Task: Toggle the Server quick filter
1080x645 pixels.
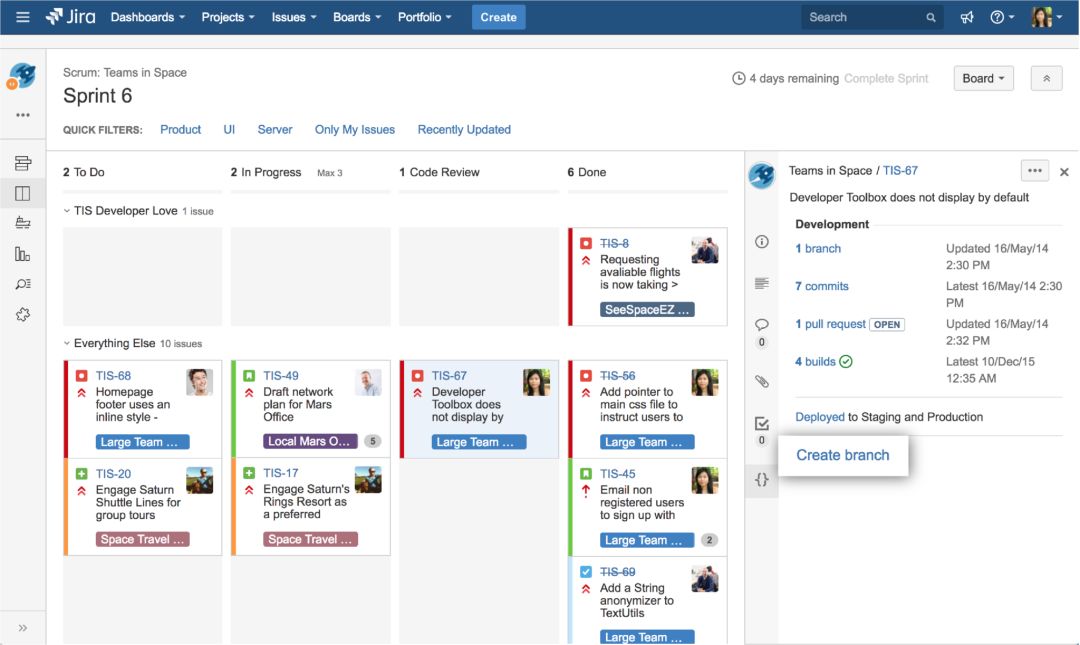Action: (x=275, y=130)
